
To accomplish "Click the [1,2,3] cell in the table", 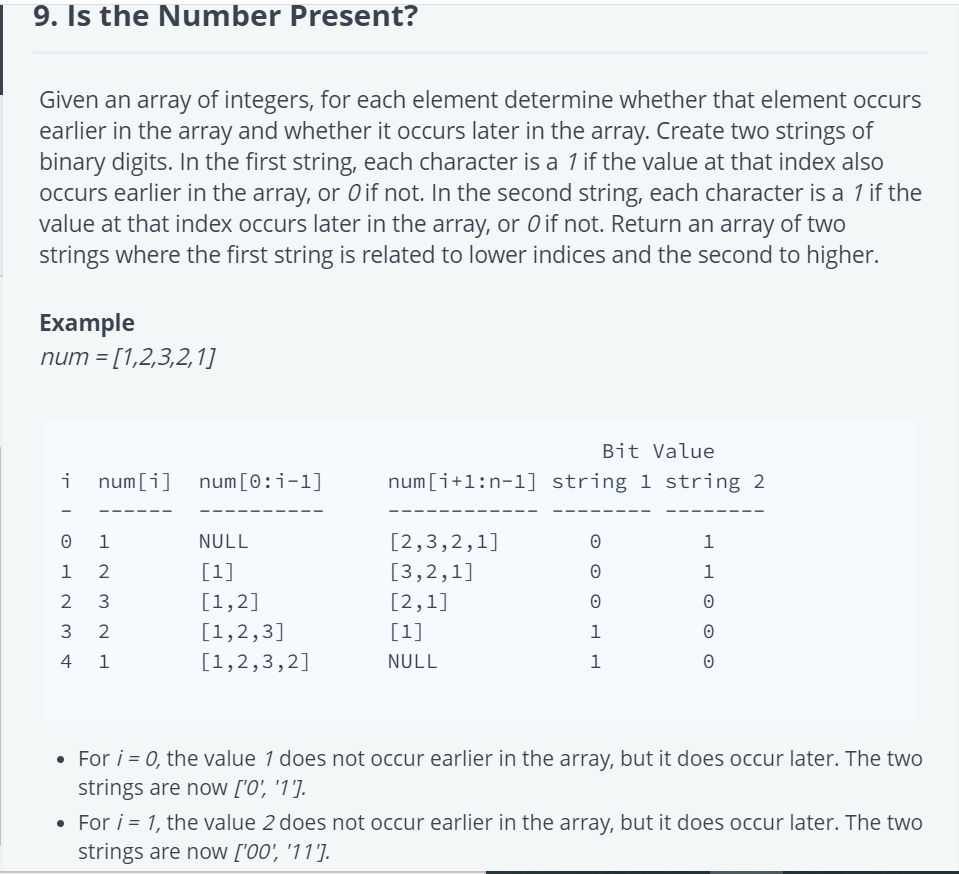I will pos(242,631).
